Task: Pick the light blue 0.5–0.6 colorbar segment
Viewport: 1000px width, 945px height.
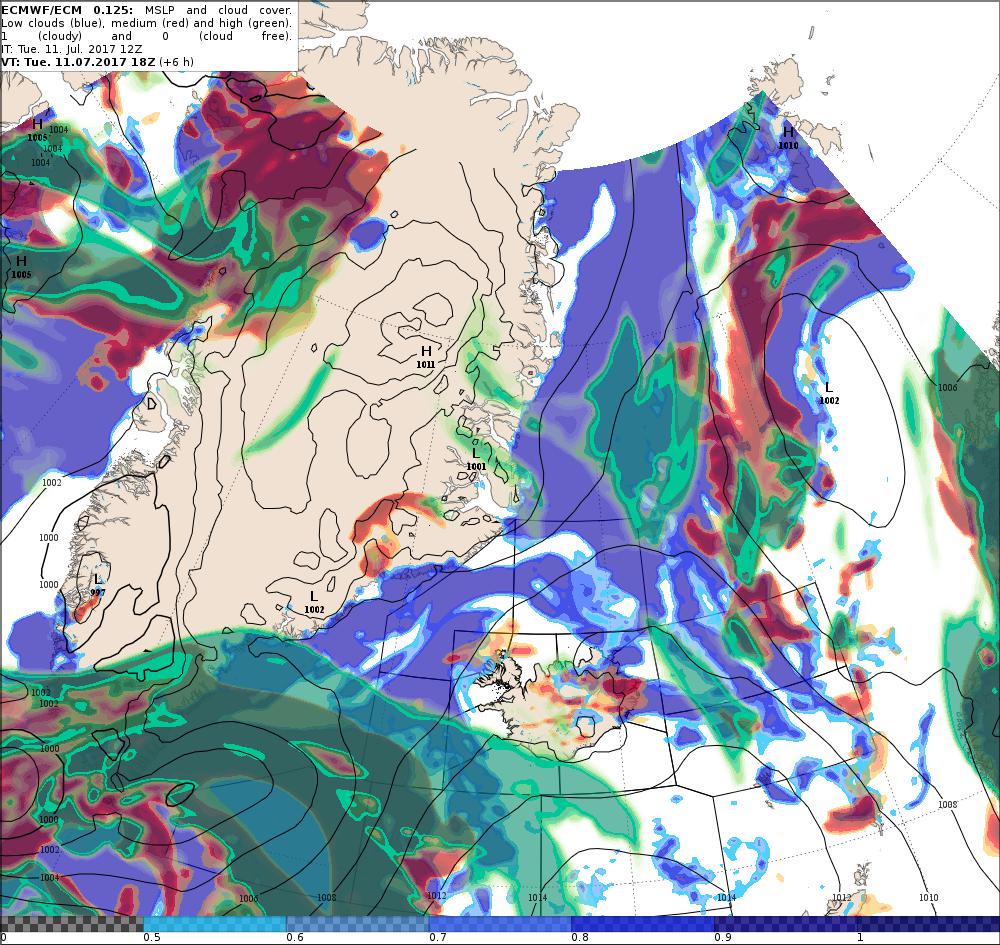Action: point(215,924)
